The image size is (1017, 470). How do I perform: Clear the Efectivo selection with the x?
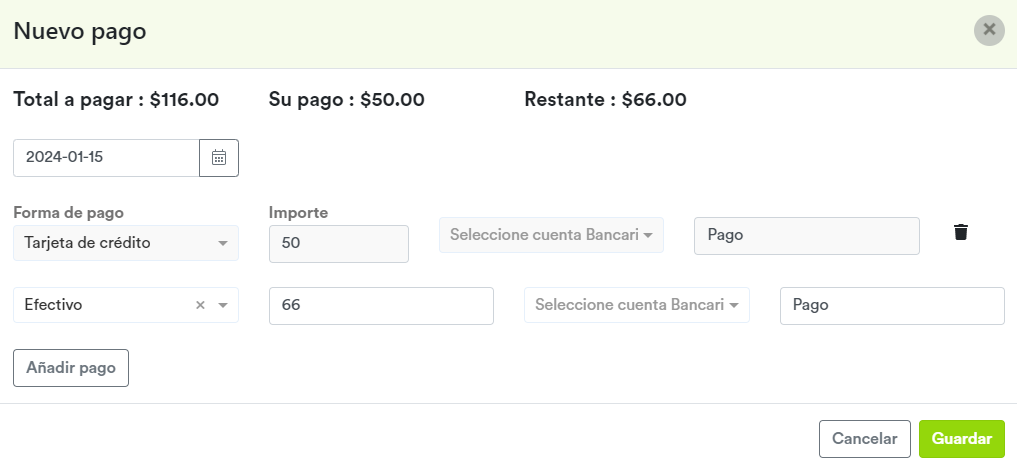[x=200, y=305]
